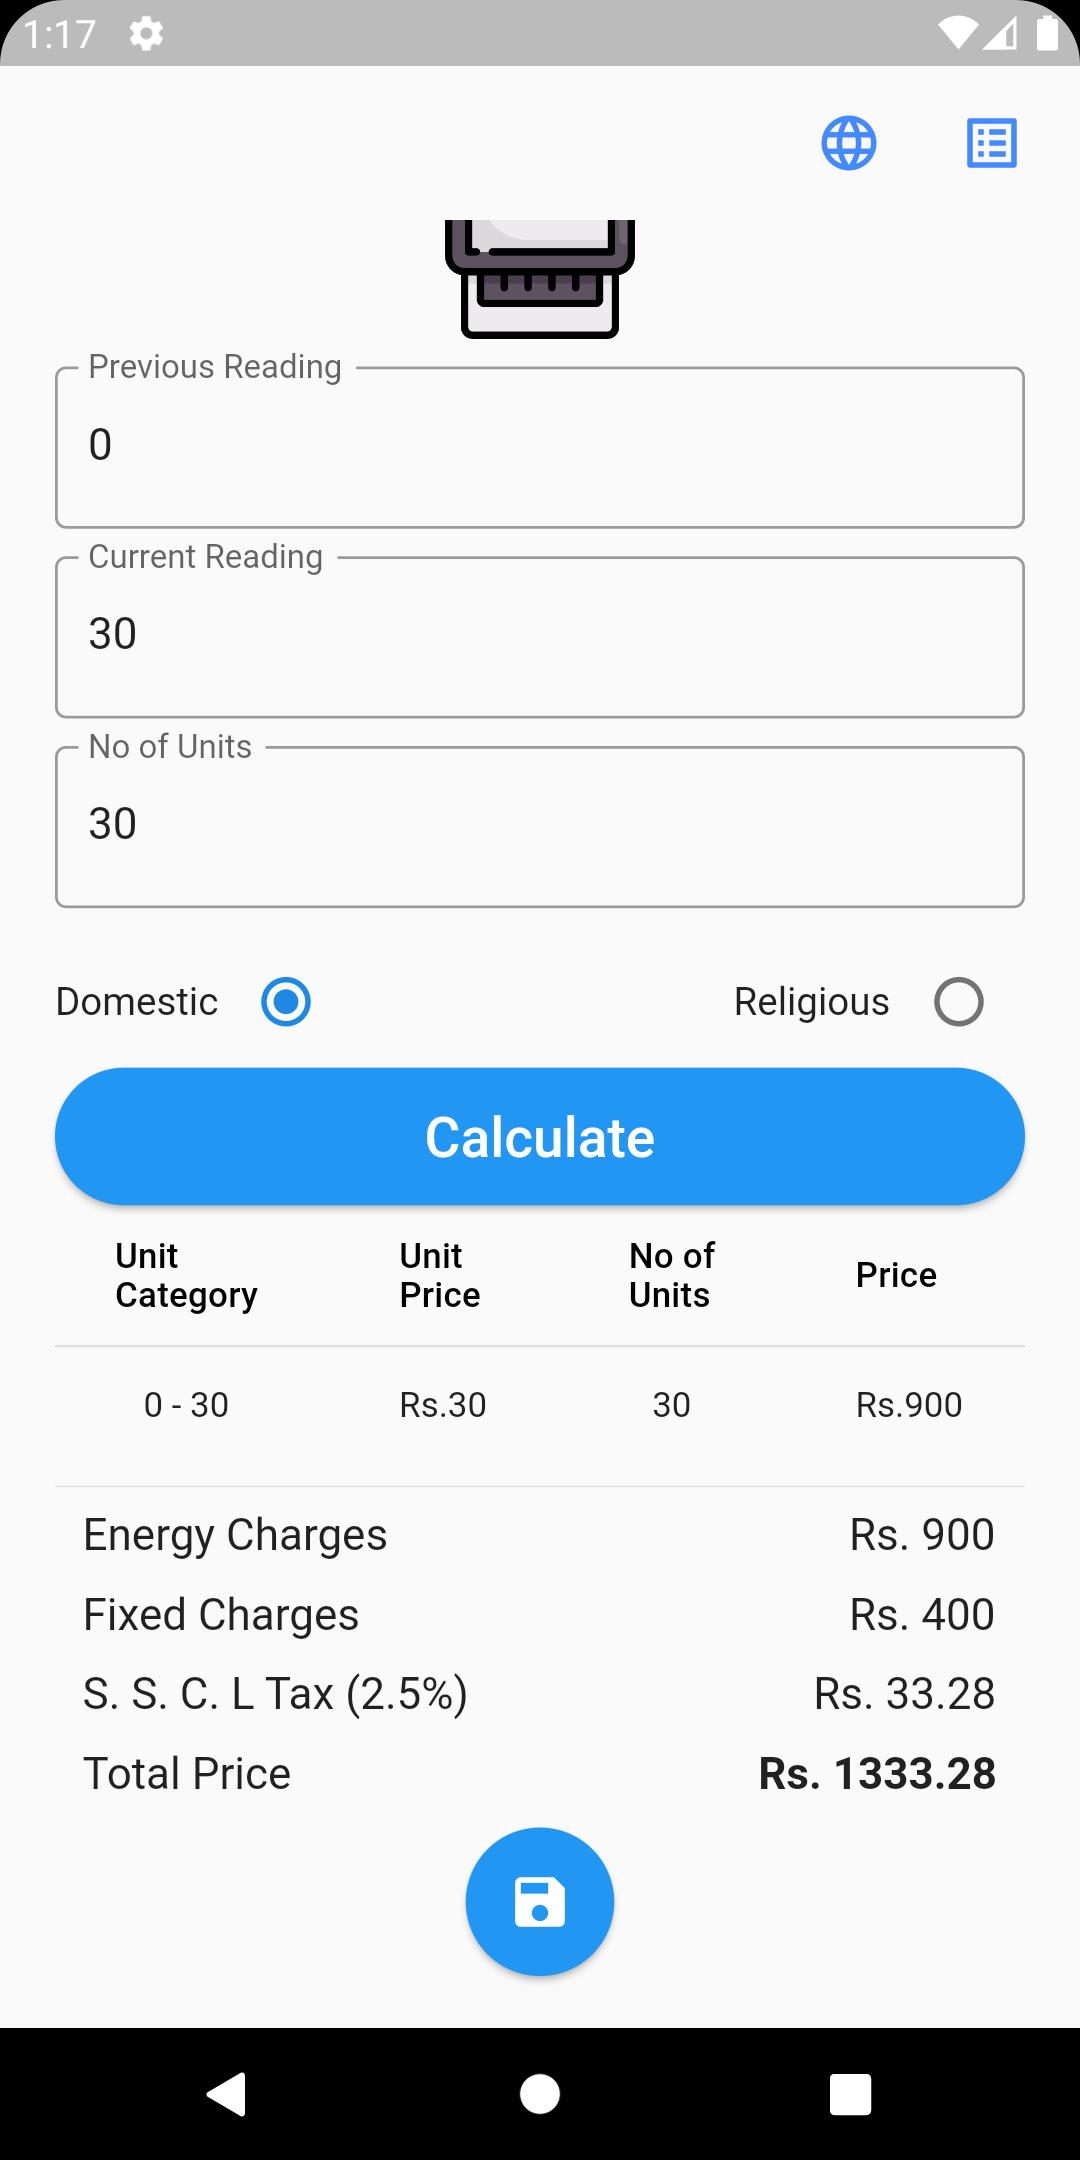Screen dimensions: 1080x2160
Task: Open saved records list icon
Action: pos(991,143)
